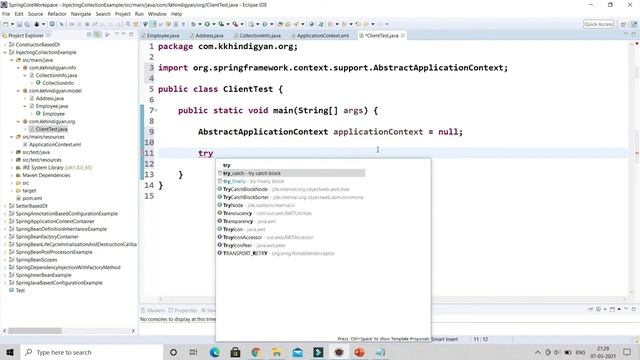Viewport: 640px width, 360px height.
Task: Collapse the main method fold marker at line 7
Action: tap(156, 110)
